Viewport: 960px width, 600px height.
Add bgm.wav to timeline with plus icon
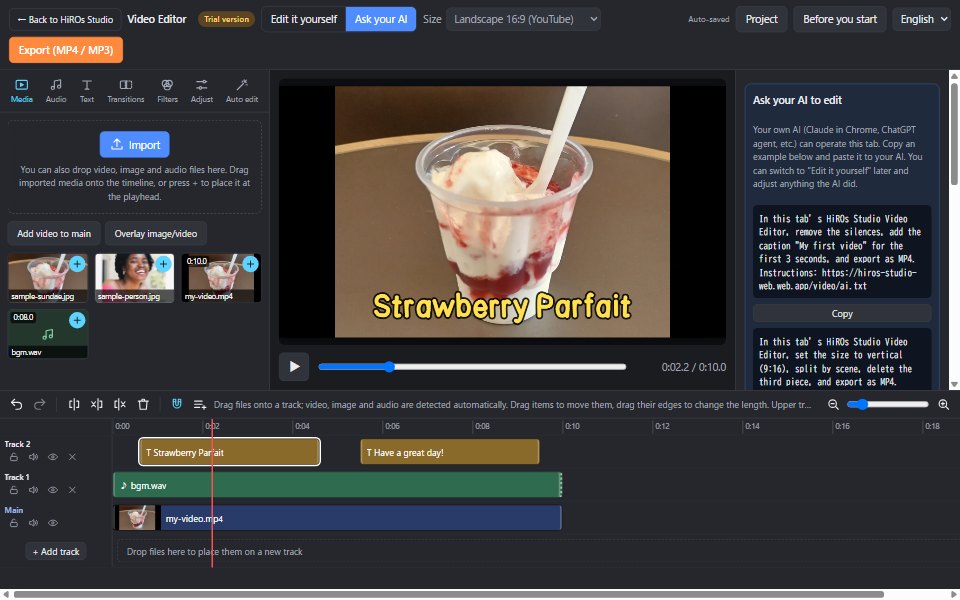pyautogui.click(x=77, y=320)
